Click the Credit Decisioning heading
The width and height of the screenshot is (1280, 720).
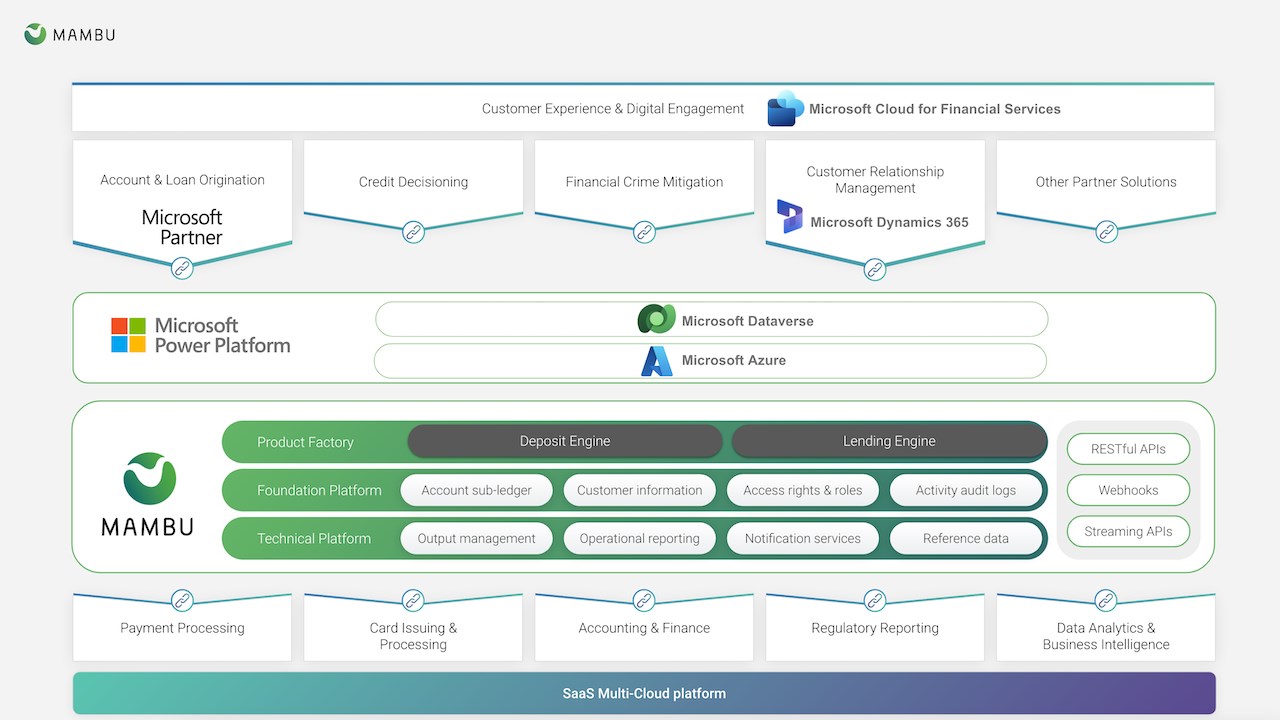point(413,182)
